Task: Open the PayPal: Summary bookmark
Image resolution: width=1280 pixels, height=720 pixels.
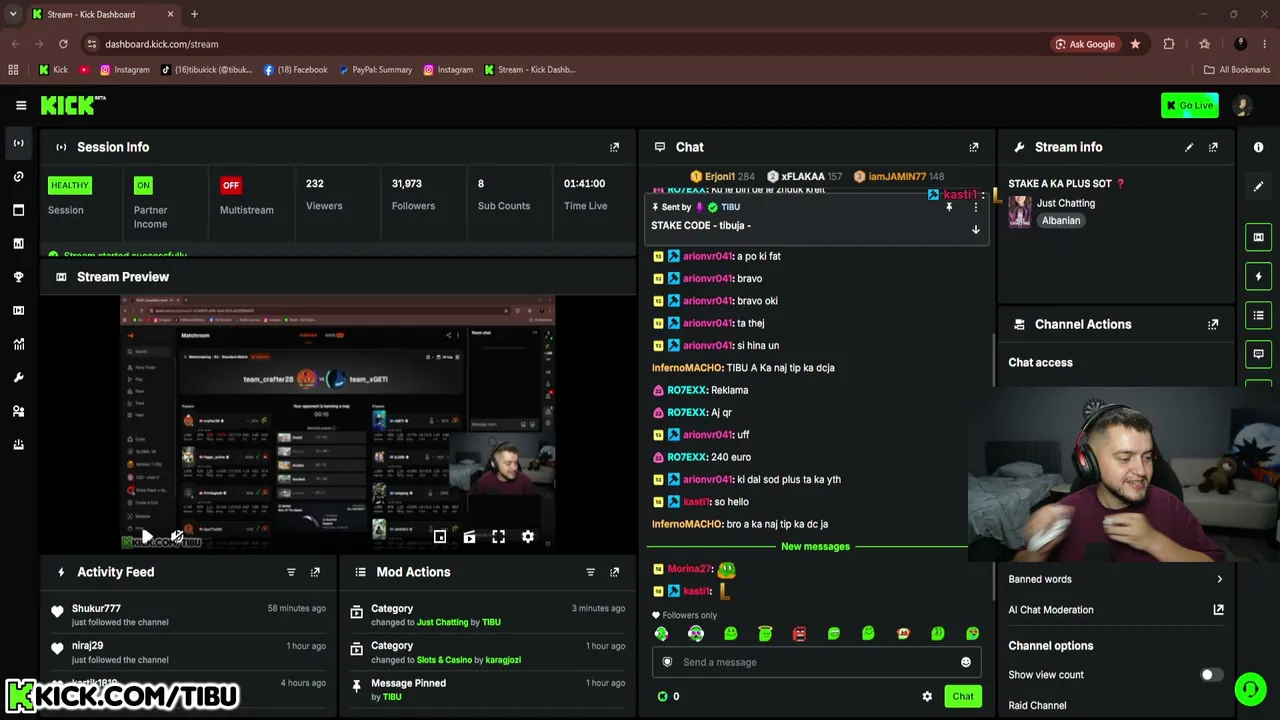Action: (375, 70)
